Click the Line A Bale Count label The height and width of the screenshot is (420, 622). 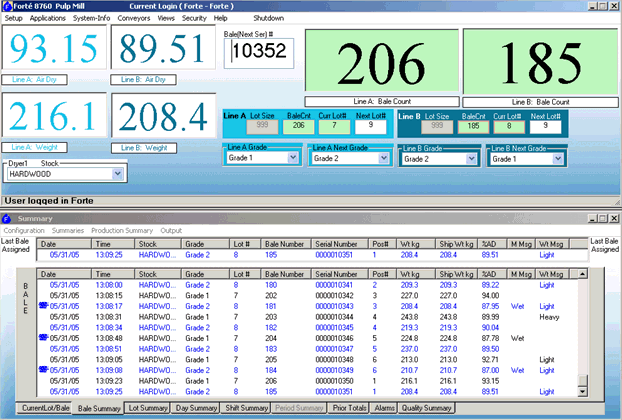pyautogui.click(x=382, y=102)
